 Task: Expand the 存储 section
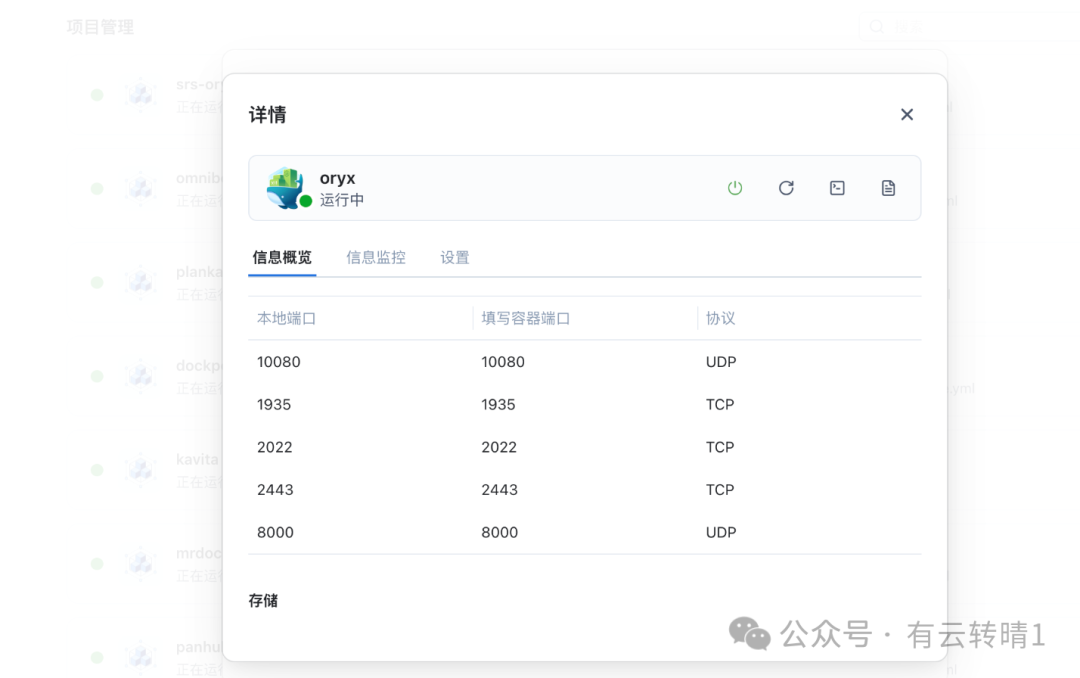264,600
